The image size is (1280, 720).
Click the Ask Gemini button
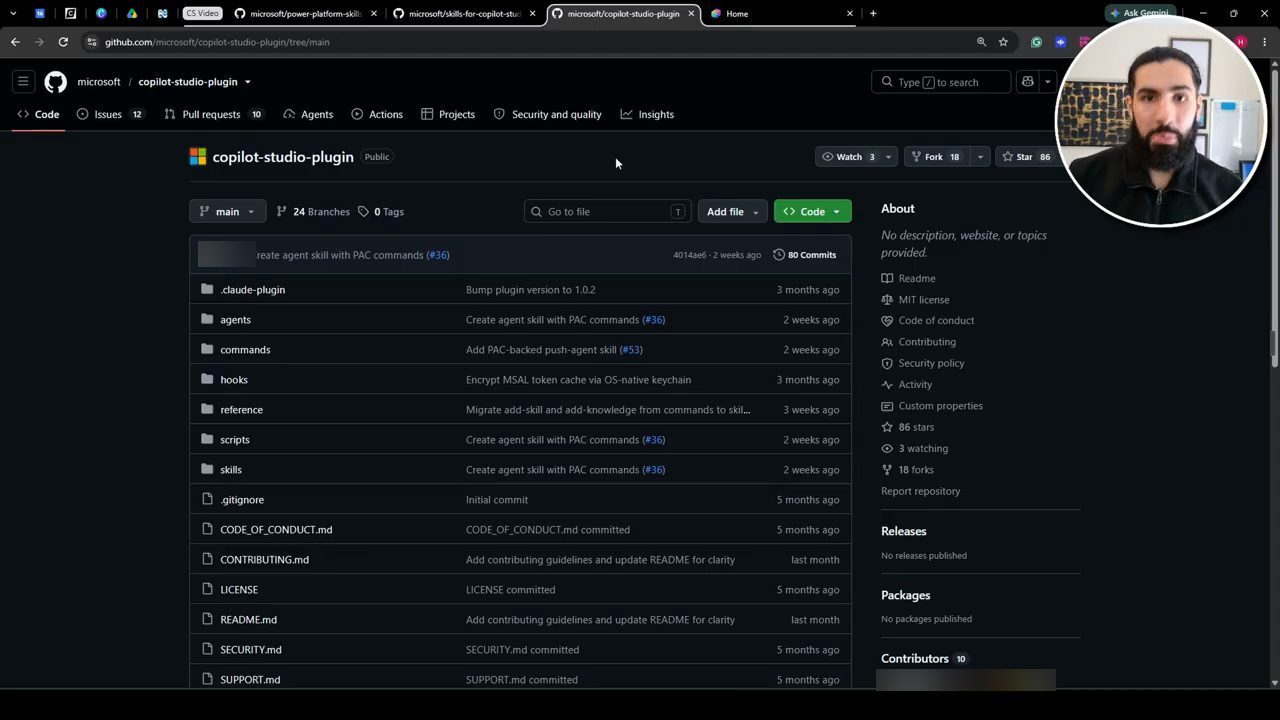point(1139,14)
